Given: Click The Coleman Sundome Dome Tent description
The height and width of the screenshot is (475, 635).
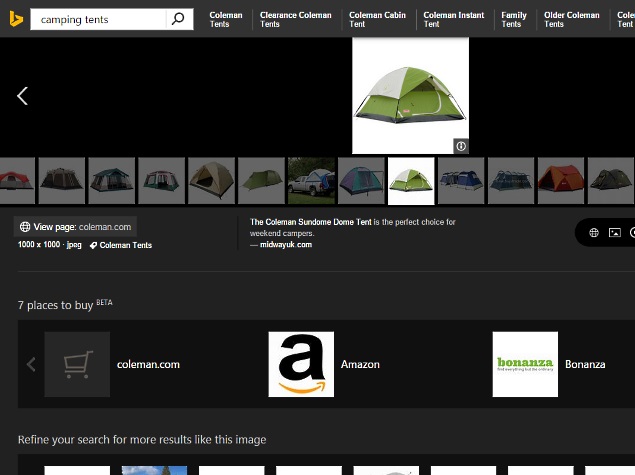Looking at the screenshot, I should click(x=352, y=228).
